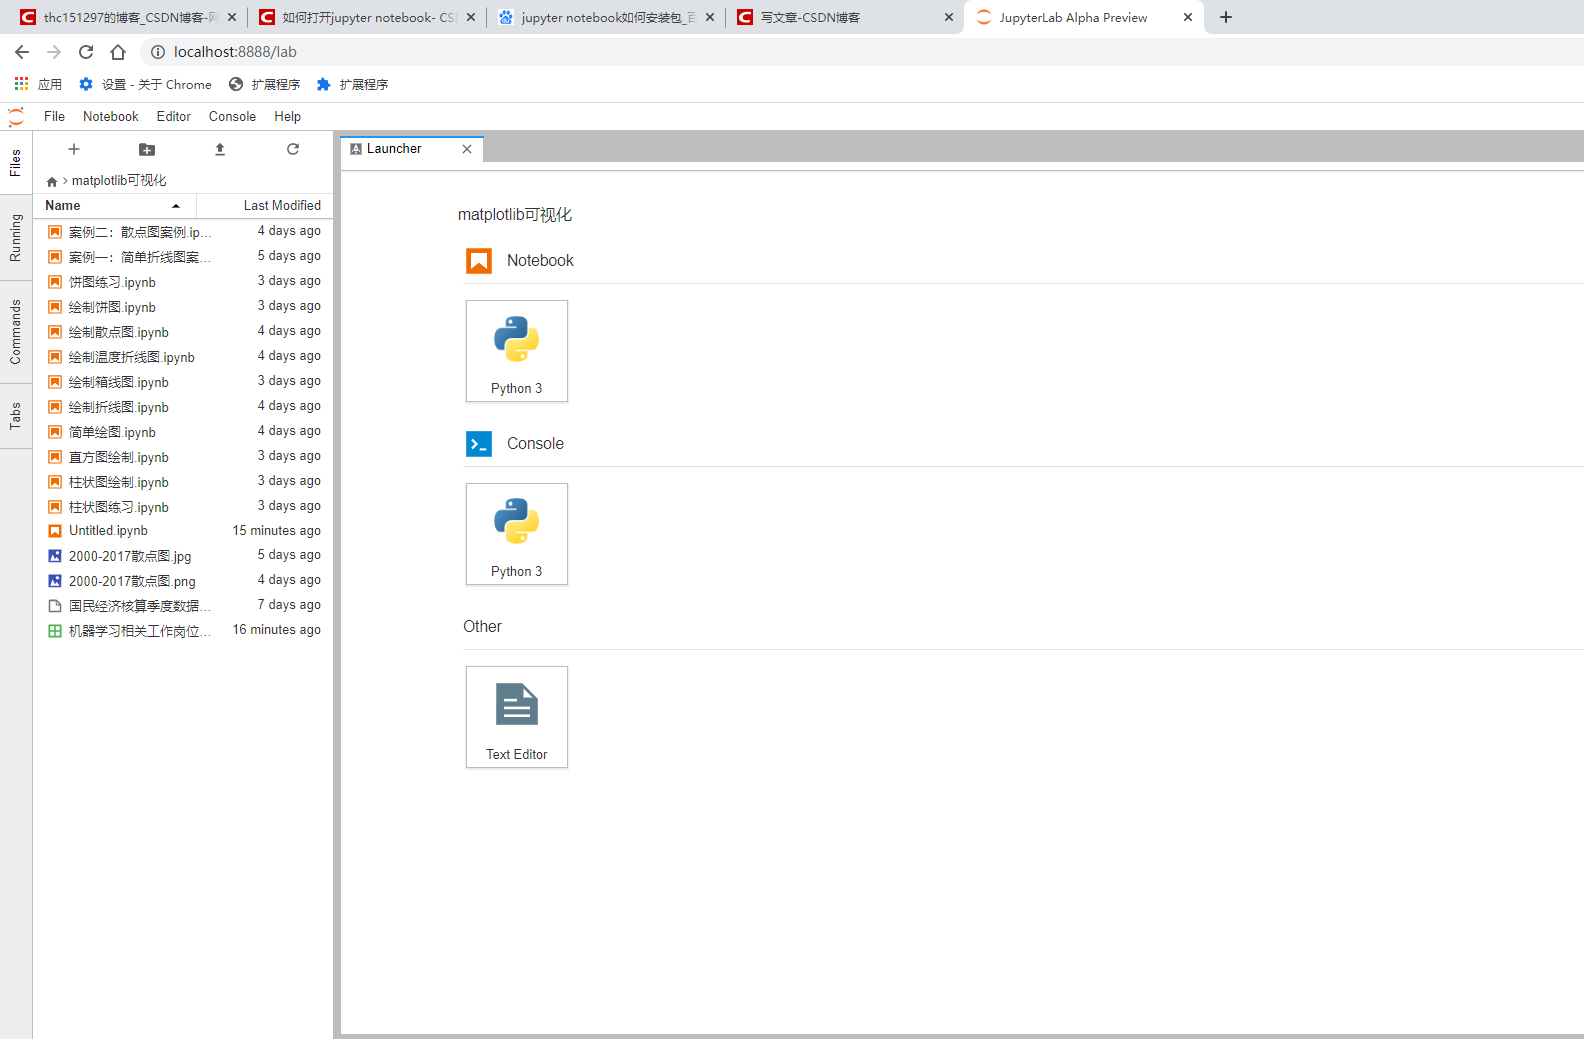Sort files by Name column header

point(115,205)
